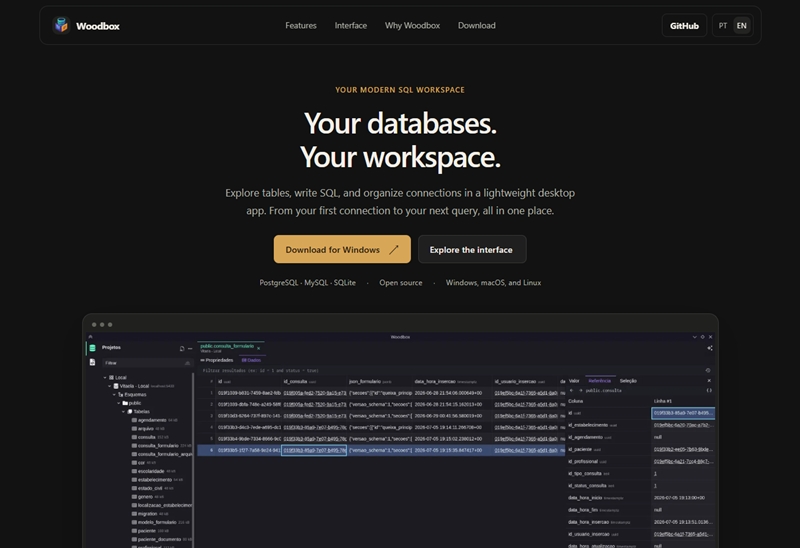Click the arrow icon on Download for Windows
The width and height of the screenshot is (800, 548).
pyautogui.click(x=394, y=250)
